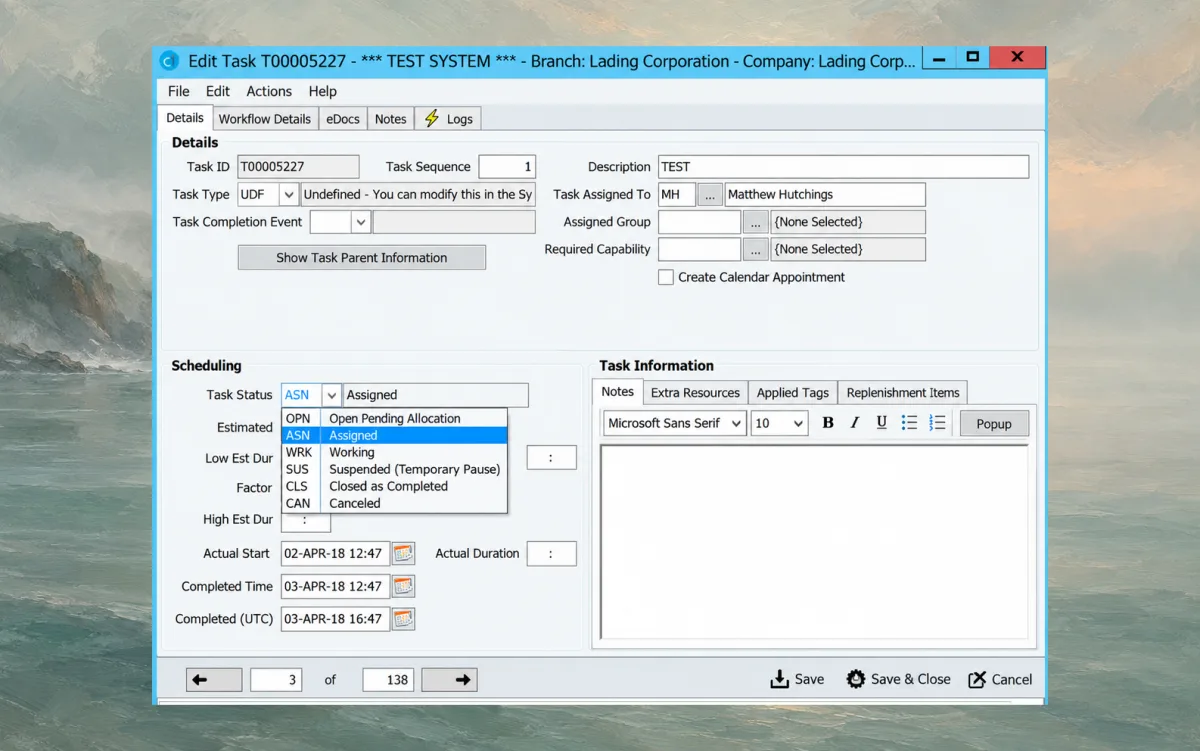This screenshot has height=751, width=1200.
Task: Collapse the Task Status dropdown arrow
Action: (x=331, y=395)
